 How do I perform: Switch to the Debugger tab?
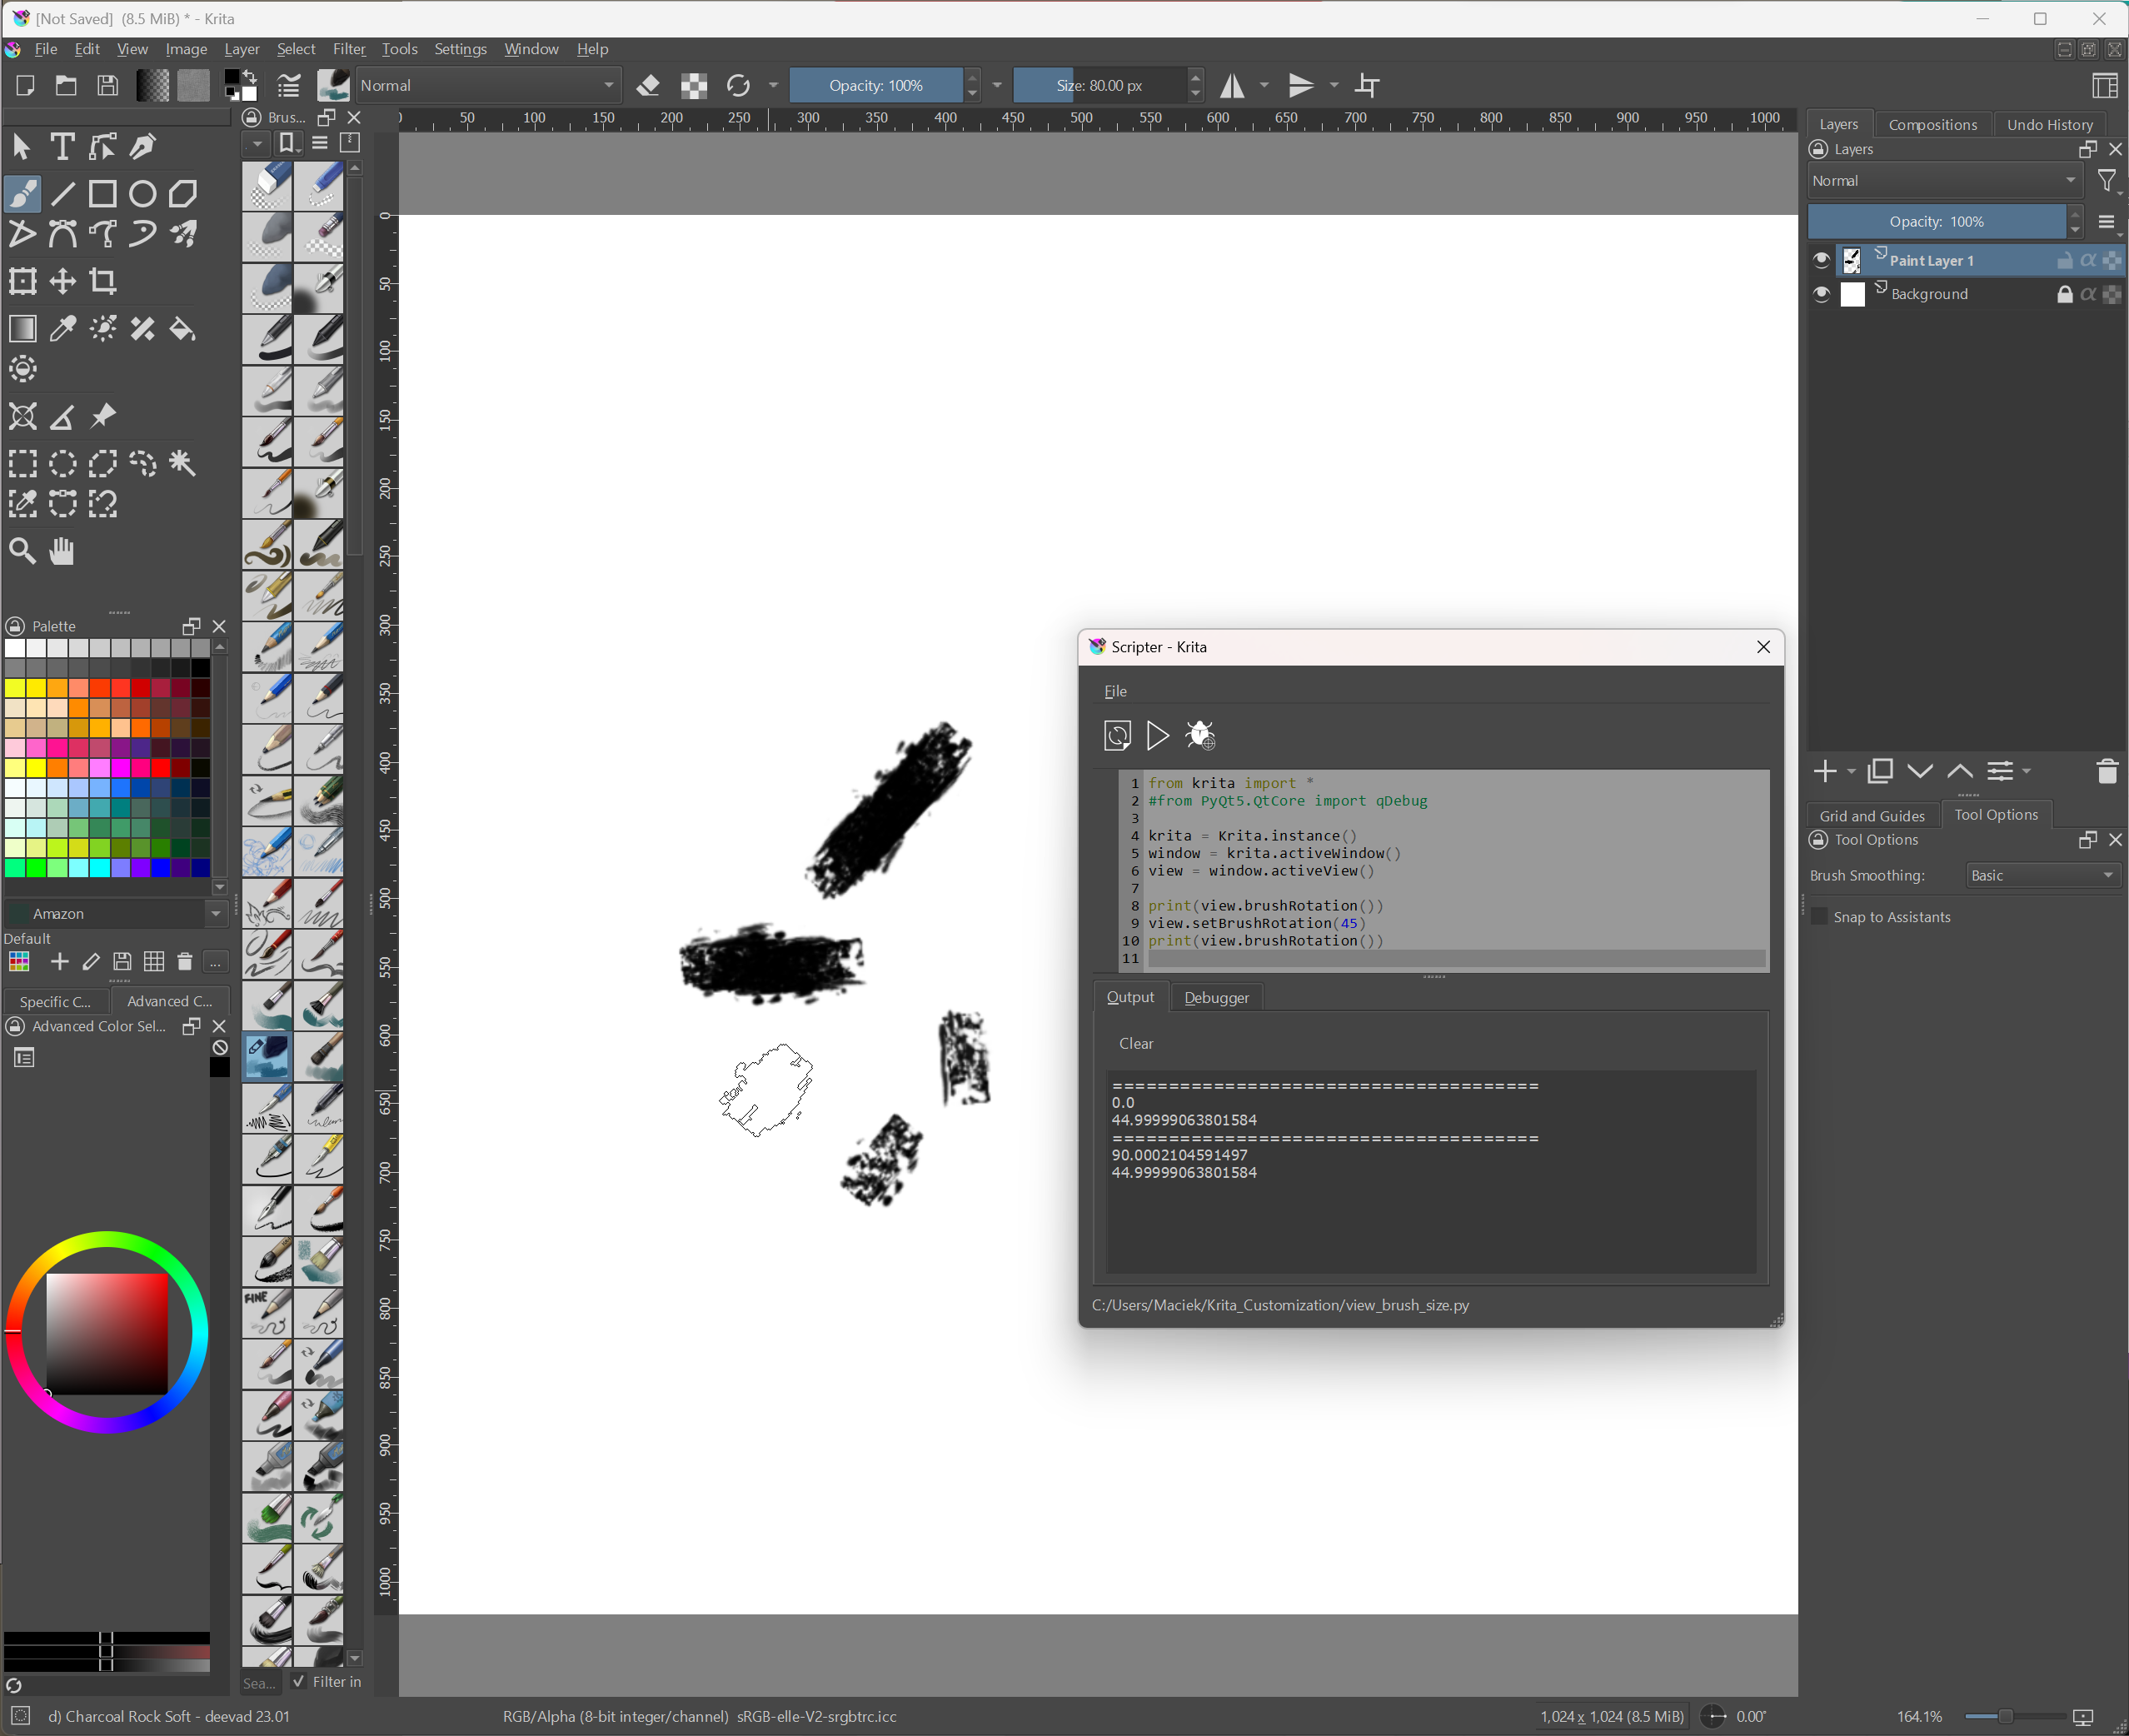[1215, 997]
